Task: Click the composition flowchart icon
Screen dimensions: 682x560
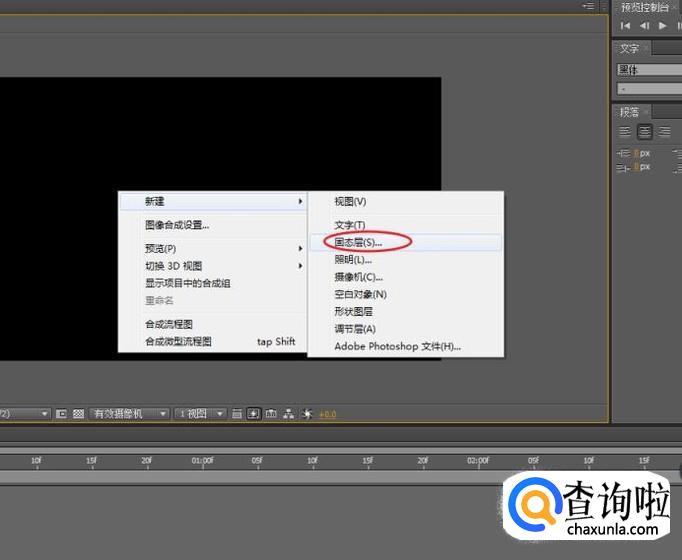Action: pyautogui.click(x=289, y=413)
